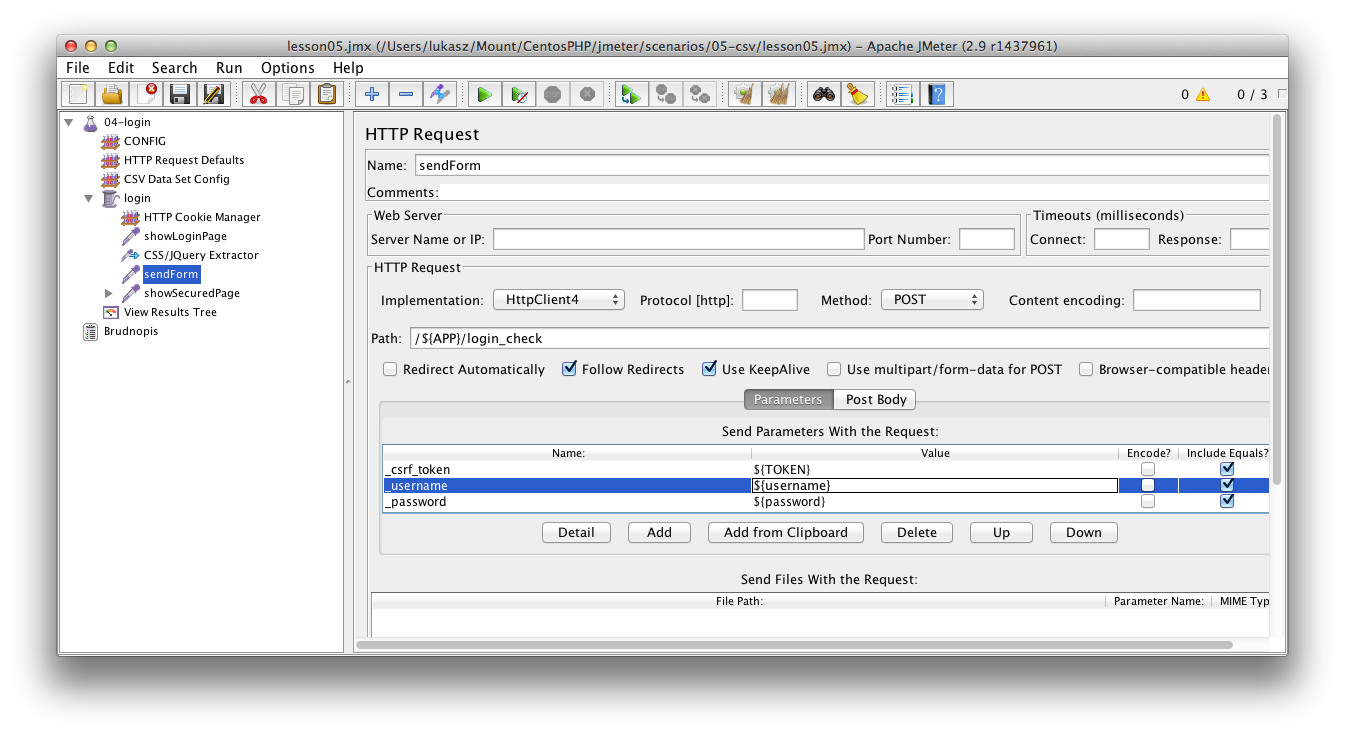Start the test with green play icon
The height and width of the screenshot is (735, 1345).
tap(484, 94)
